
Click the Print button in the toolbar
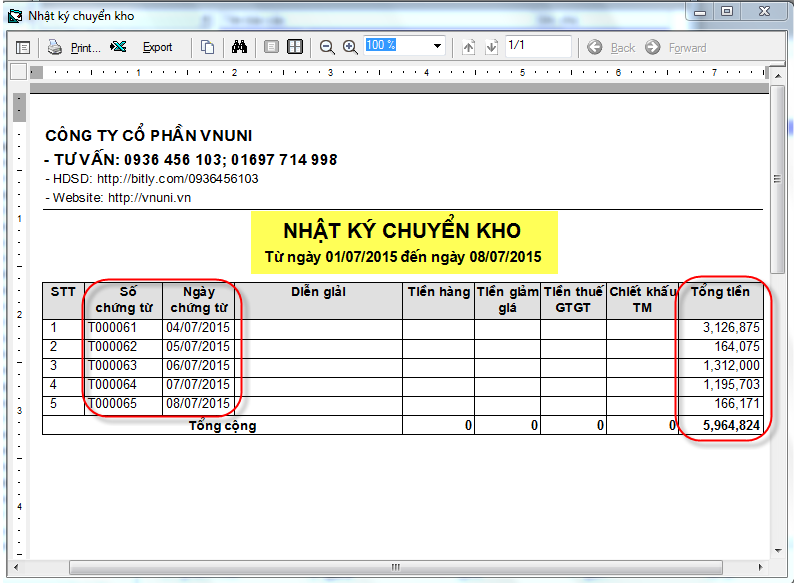[74, 47]
